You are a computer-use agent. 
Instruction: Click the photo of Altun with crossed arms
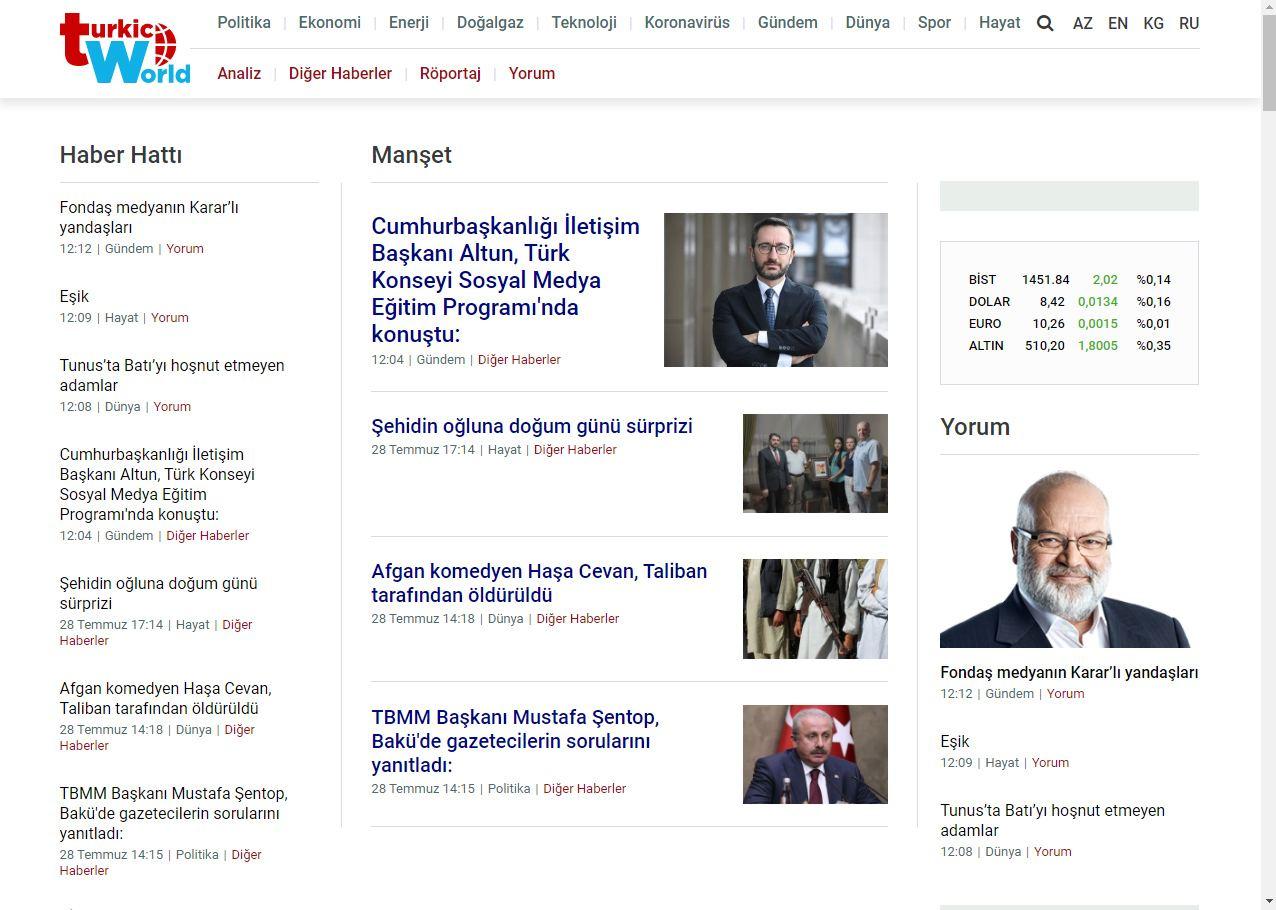(x=776, y=290)
